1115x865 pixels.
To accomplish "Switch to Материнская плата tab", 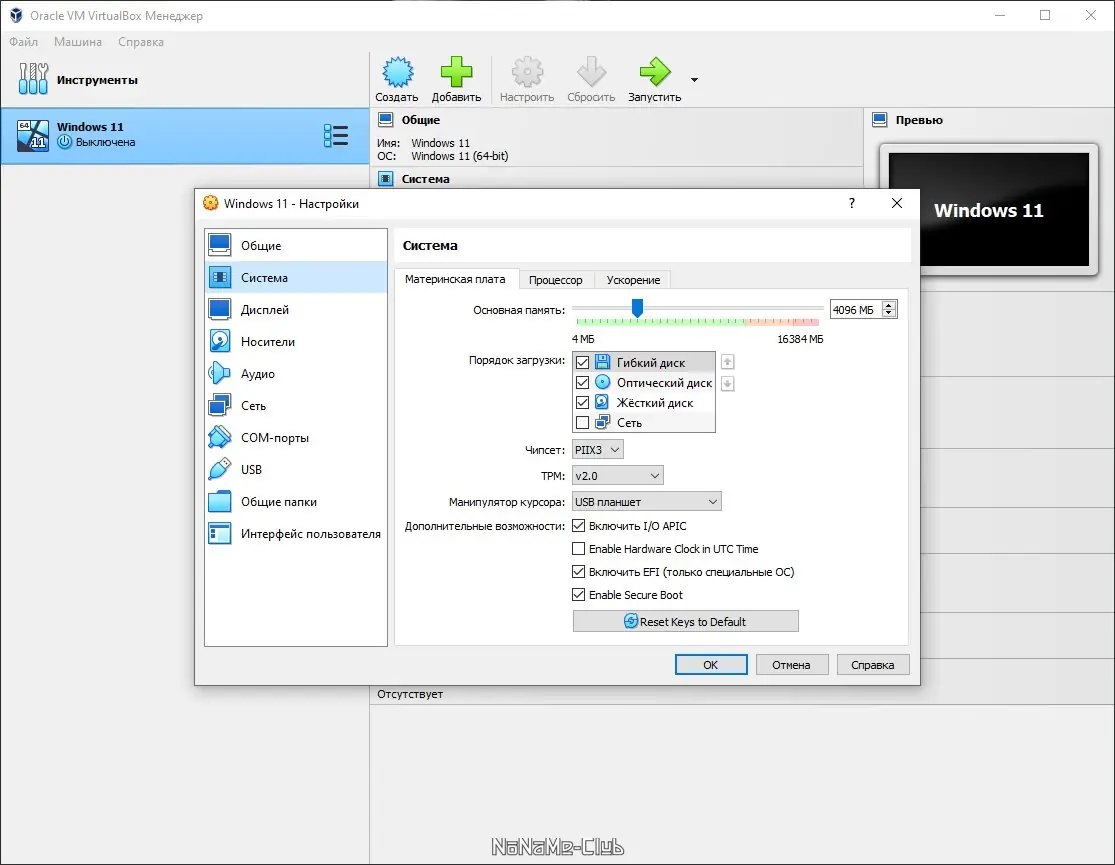I will (455, 279).
